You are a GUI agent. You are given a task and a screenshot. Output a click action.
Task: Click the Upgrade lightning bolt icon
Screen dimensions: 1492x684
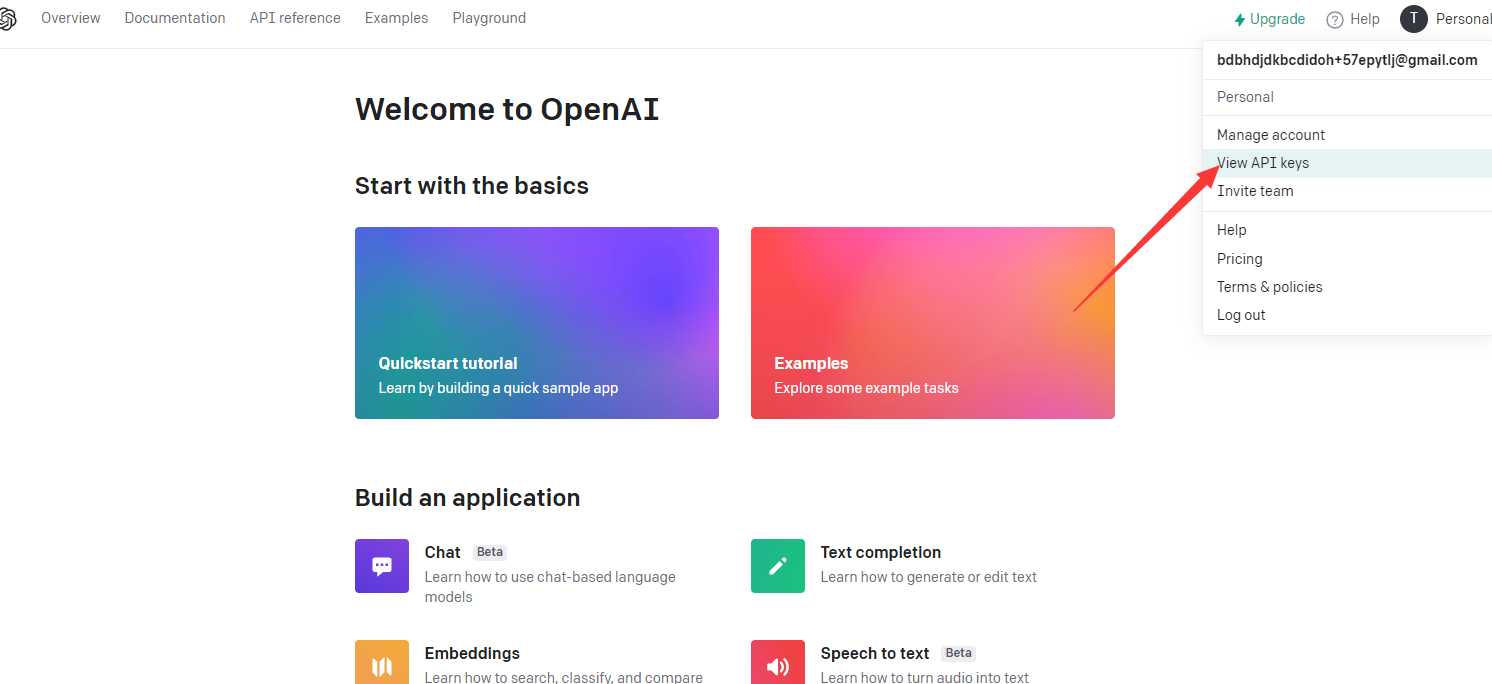click(1240, 19)
